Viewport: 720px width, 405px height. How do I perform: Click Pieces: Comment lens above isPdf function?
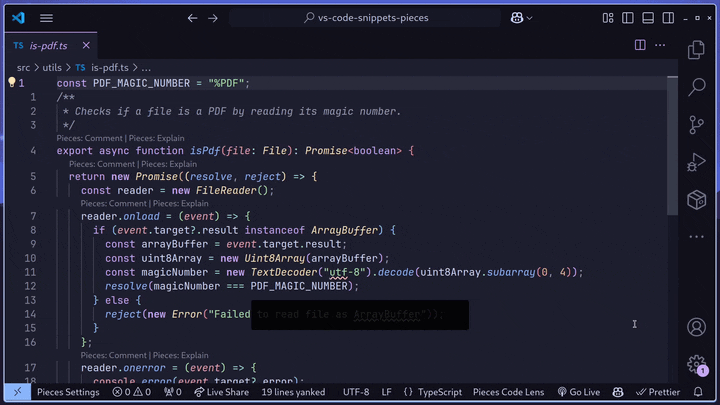point(90,138)
